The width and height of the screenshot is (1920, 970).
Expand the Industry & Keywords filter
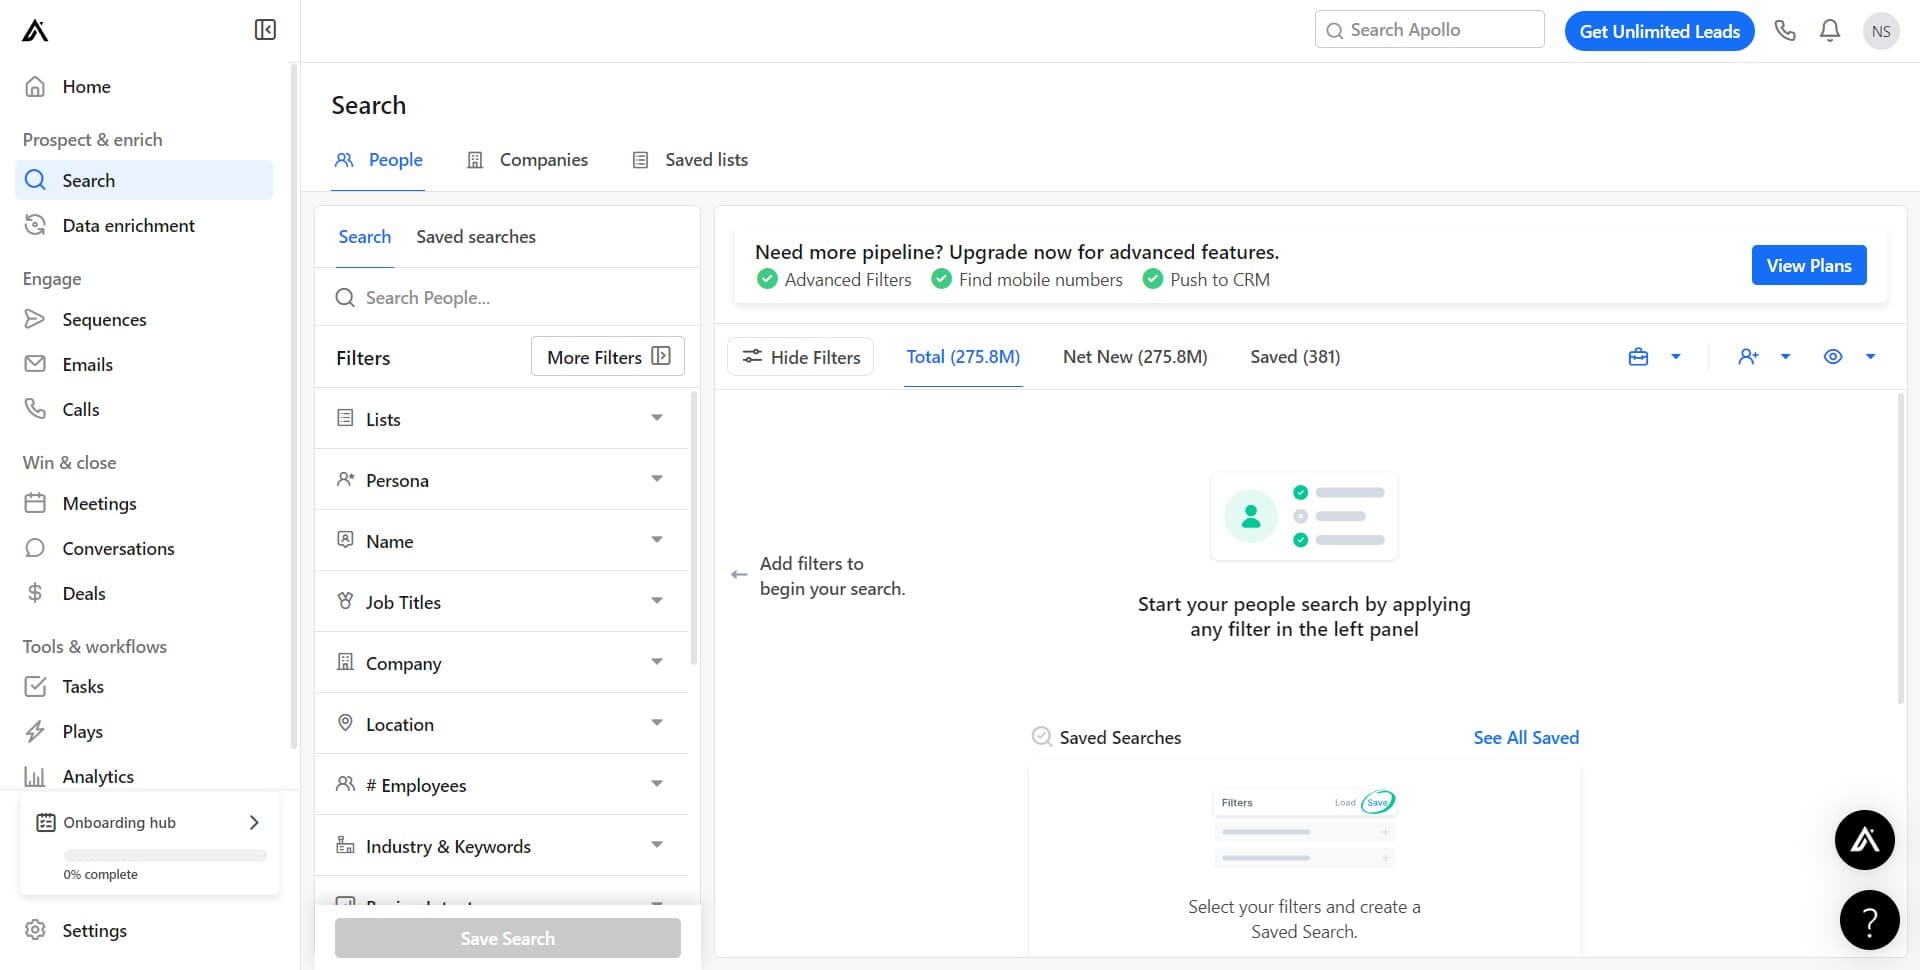point(502,846)
